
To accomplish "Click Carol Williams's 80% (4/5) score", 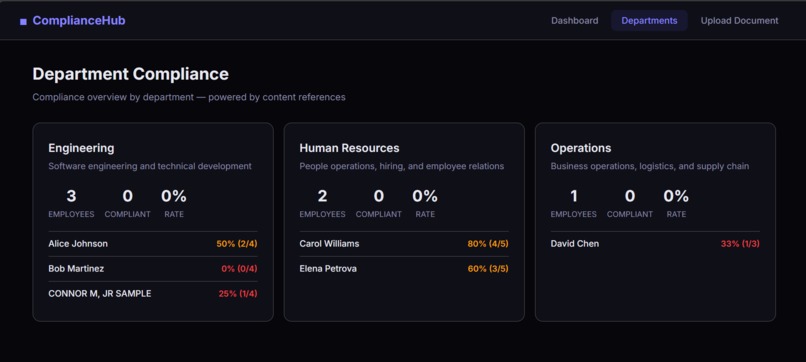I will (x=488, y=244).
